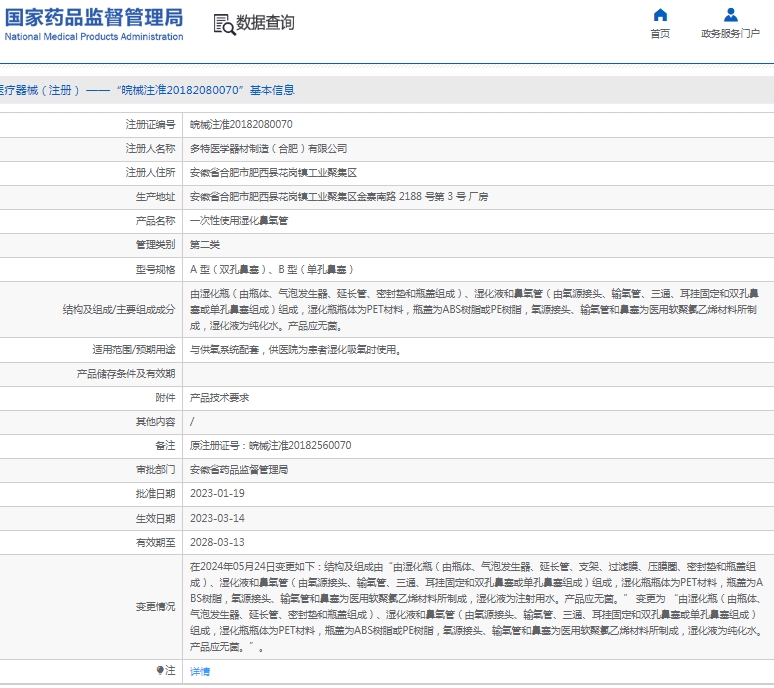
Task: Select effective date 2023-03-14
Action: [x=217, y=518]
